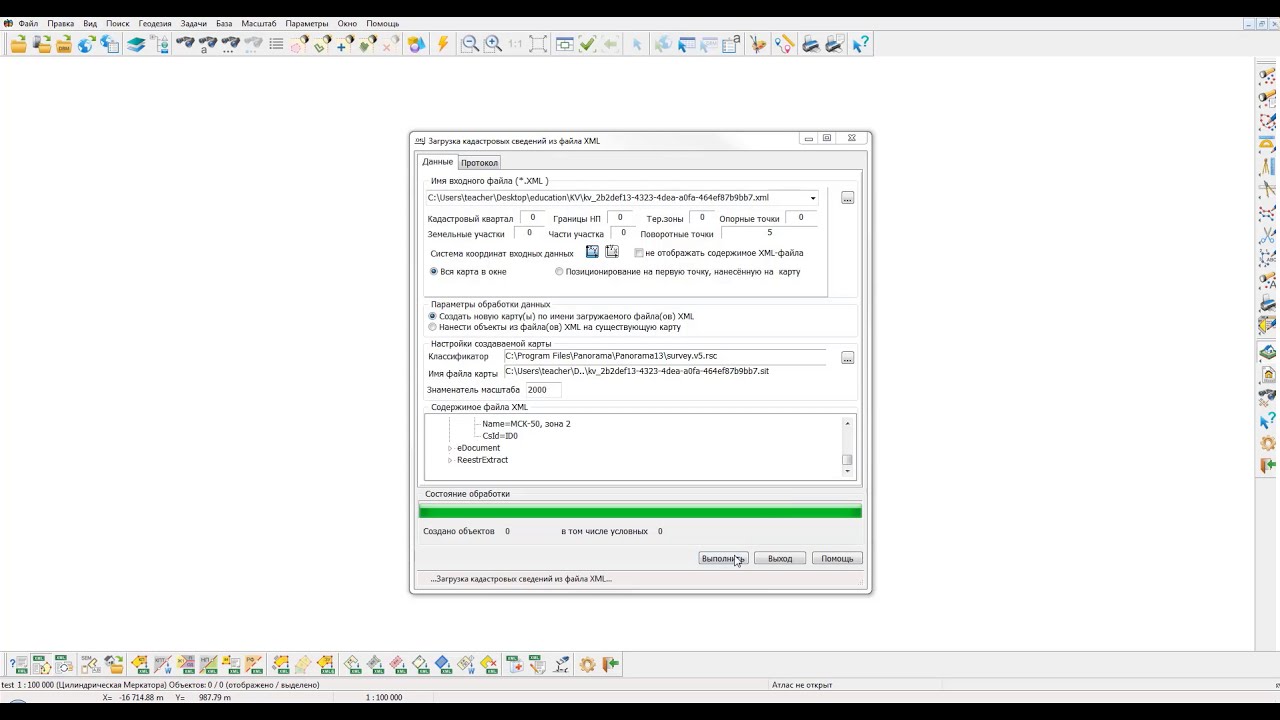Select 'Позиционирование на первую точку' radio option

(559, 272)
